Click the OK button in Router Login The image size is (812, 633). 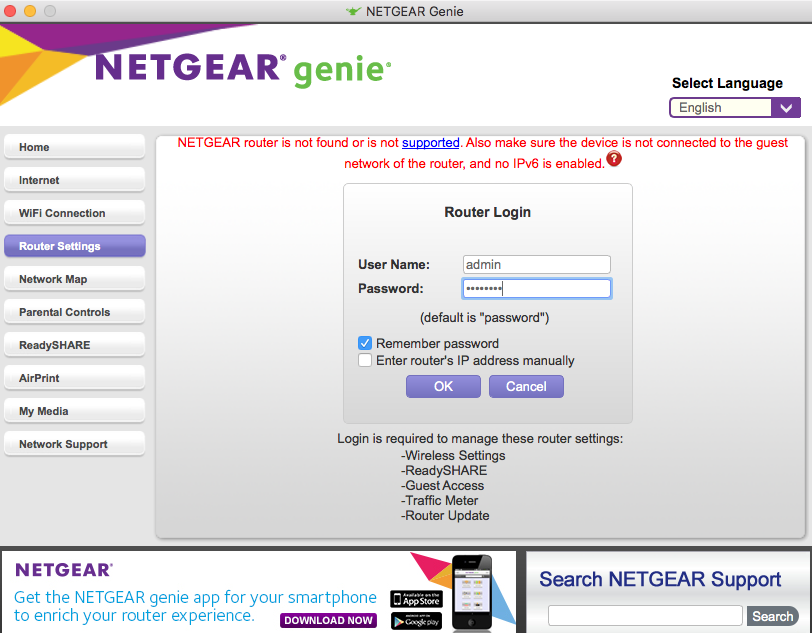[443, 386]
